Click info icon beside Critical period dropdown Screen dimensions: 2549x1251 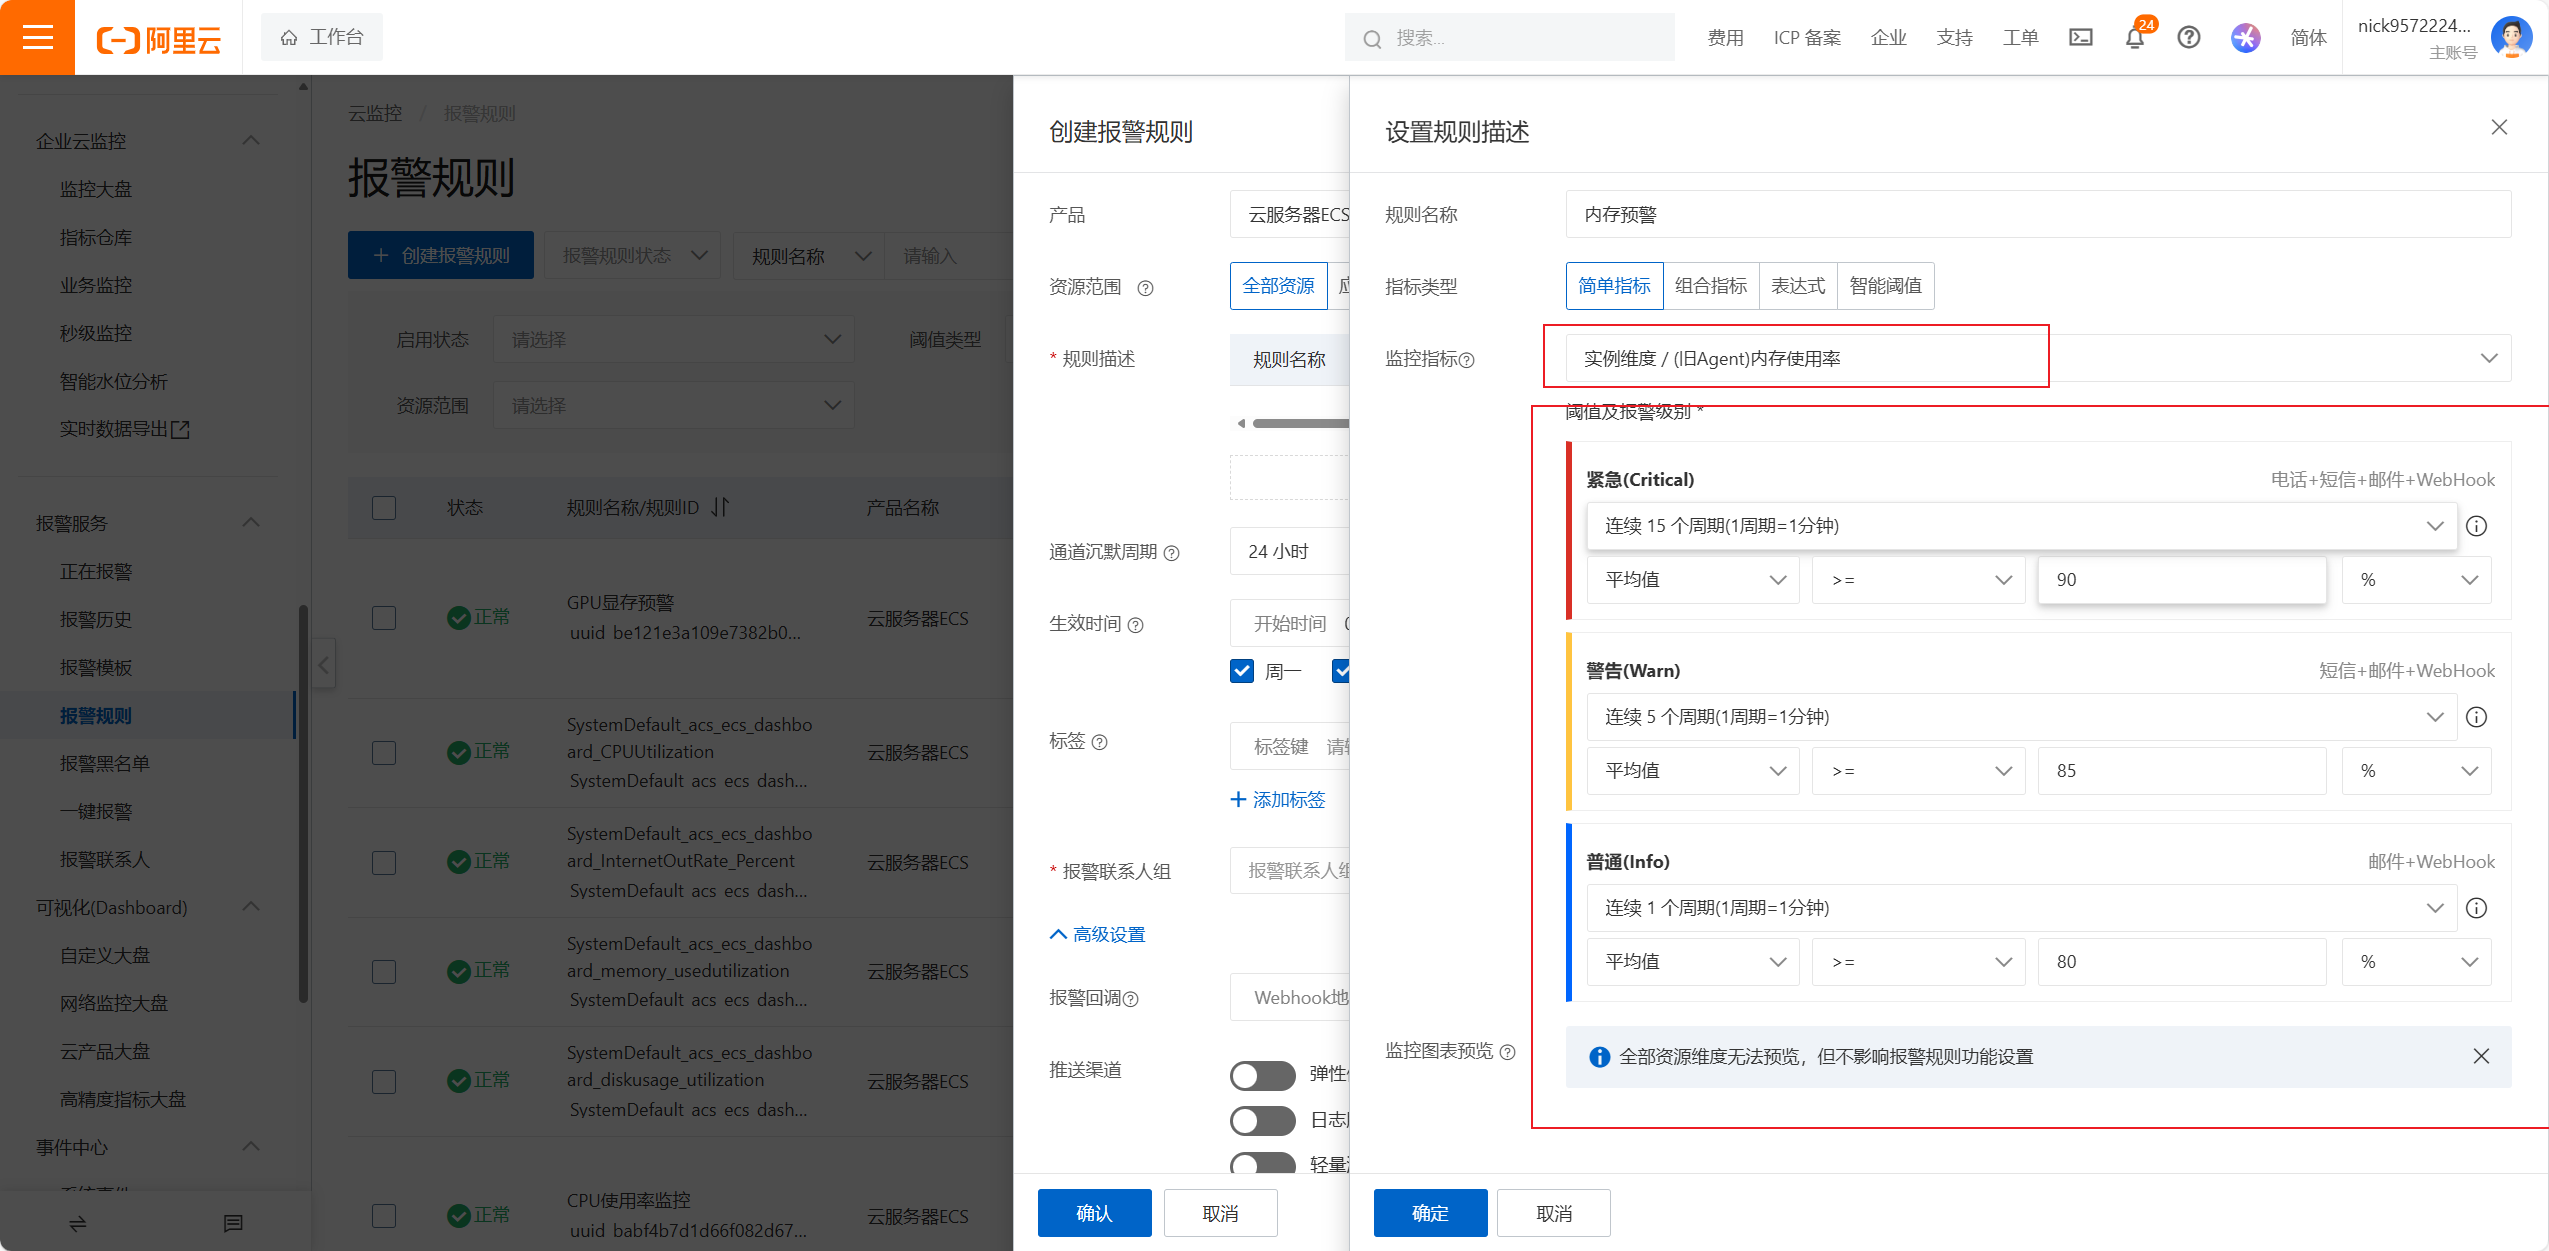pyautogui.click(x=2476, y=526)
